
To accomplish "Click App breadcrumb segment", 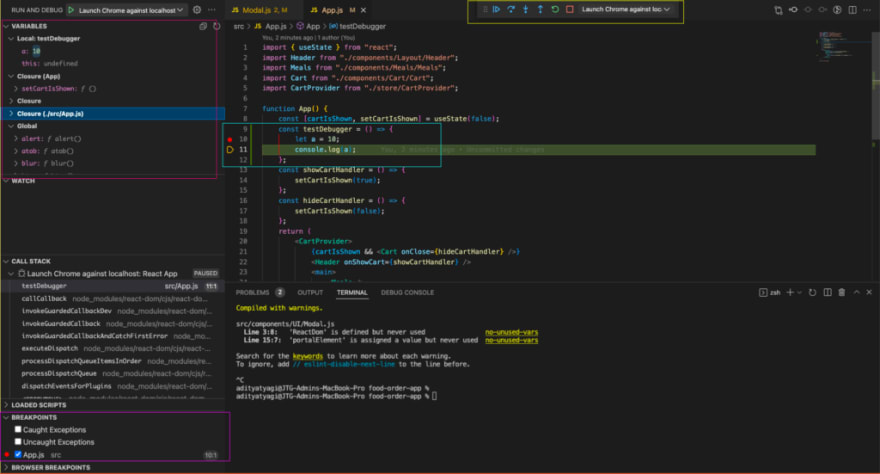I will pos(313,26).
